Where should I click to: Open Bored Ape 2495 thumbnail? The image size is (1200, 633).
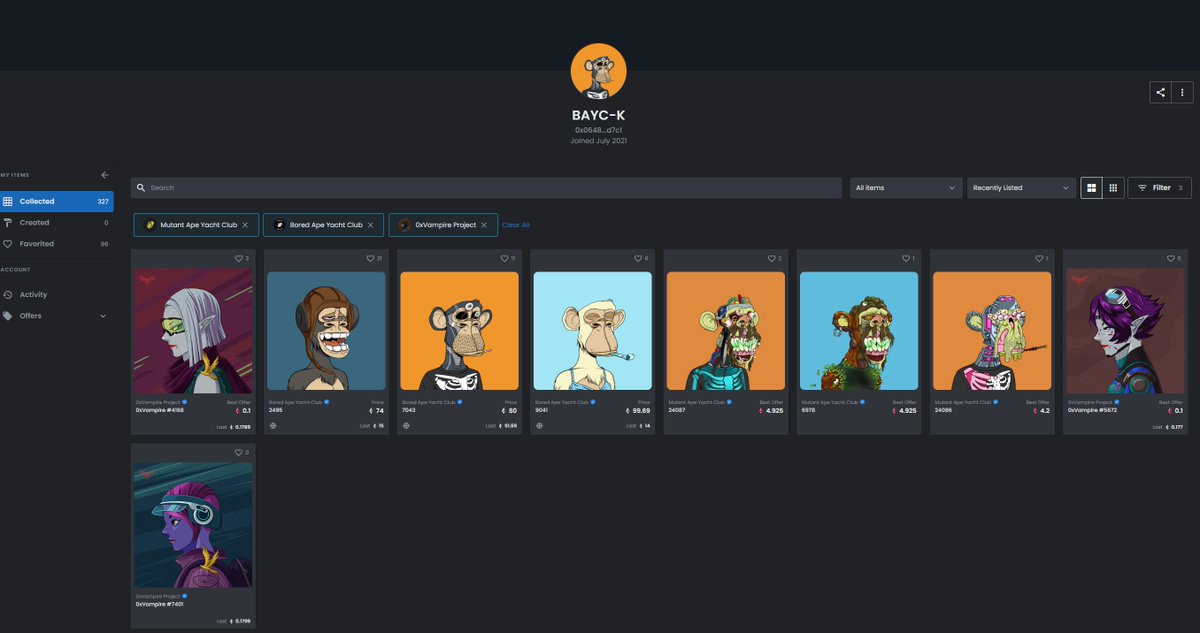(x=326, y=331)
